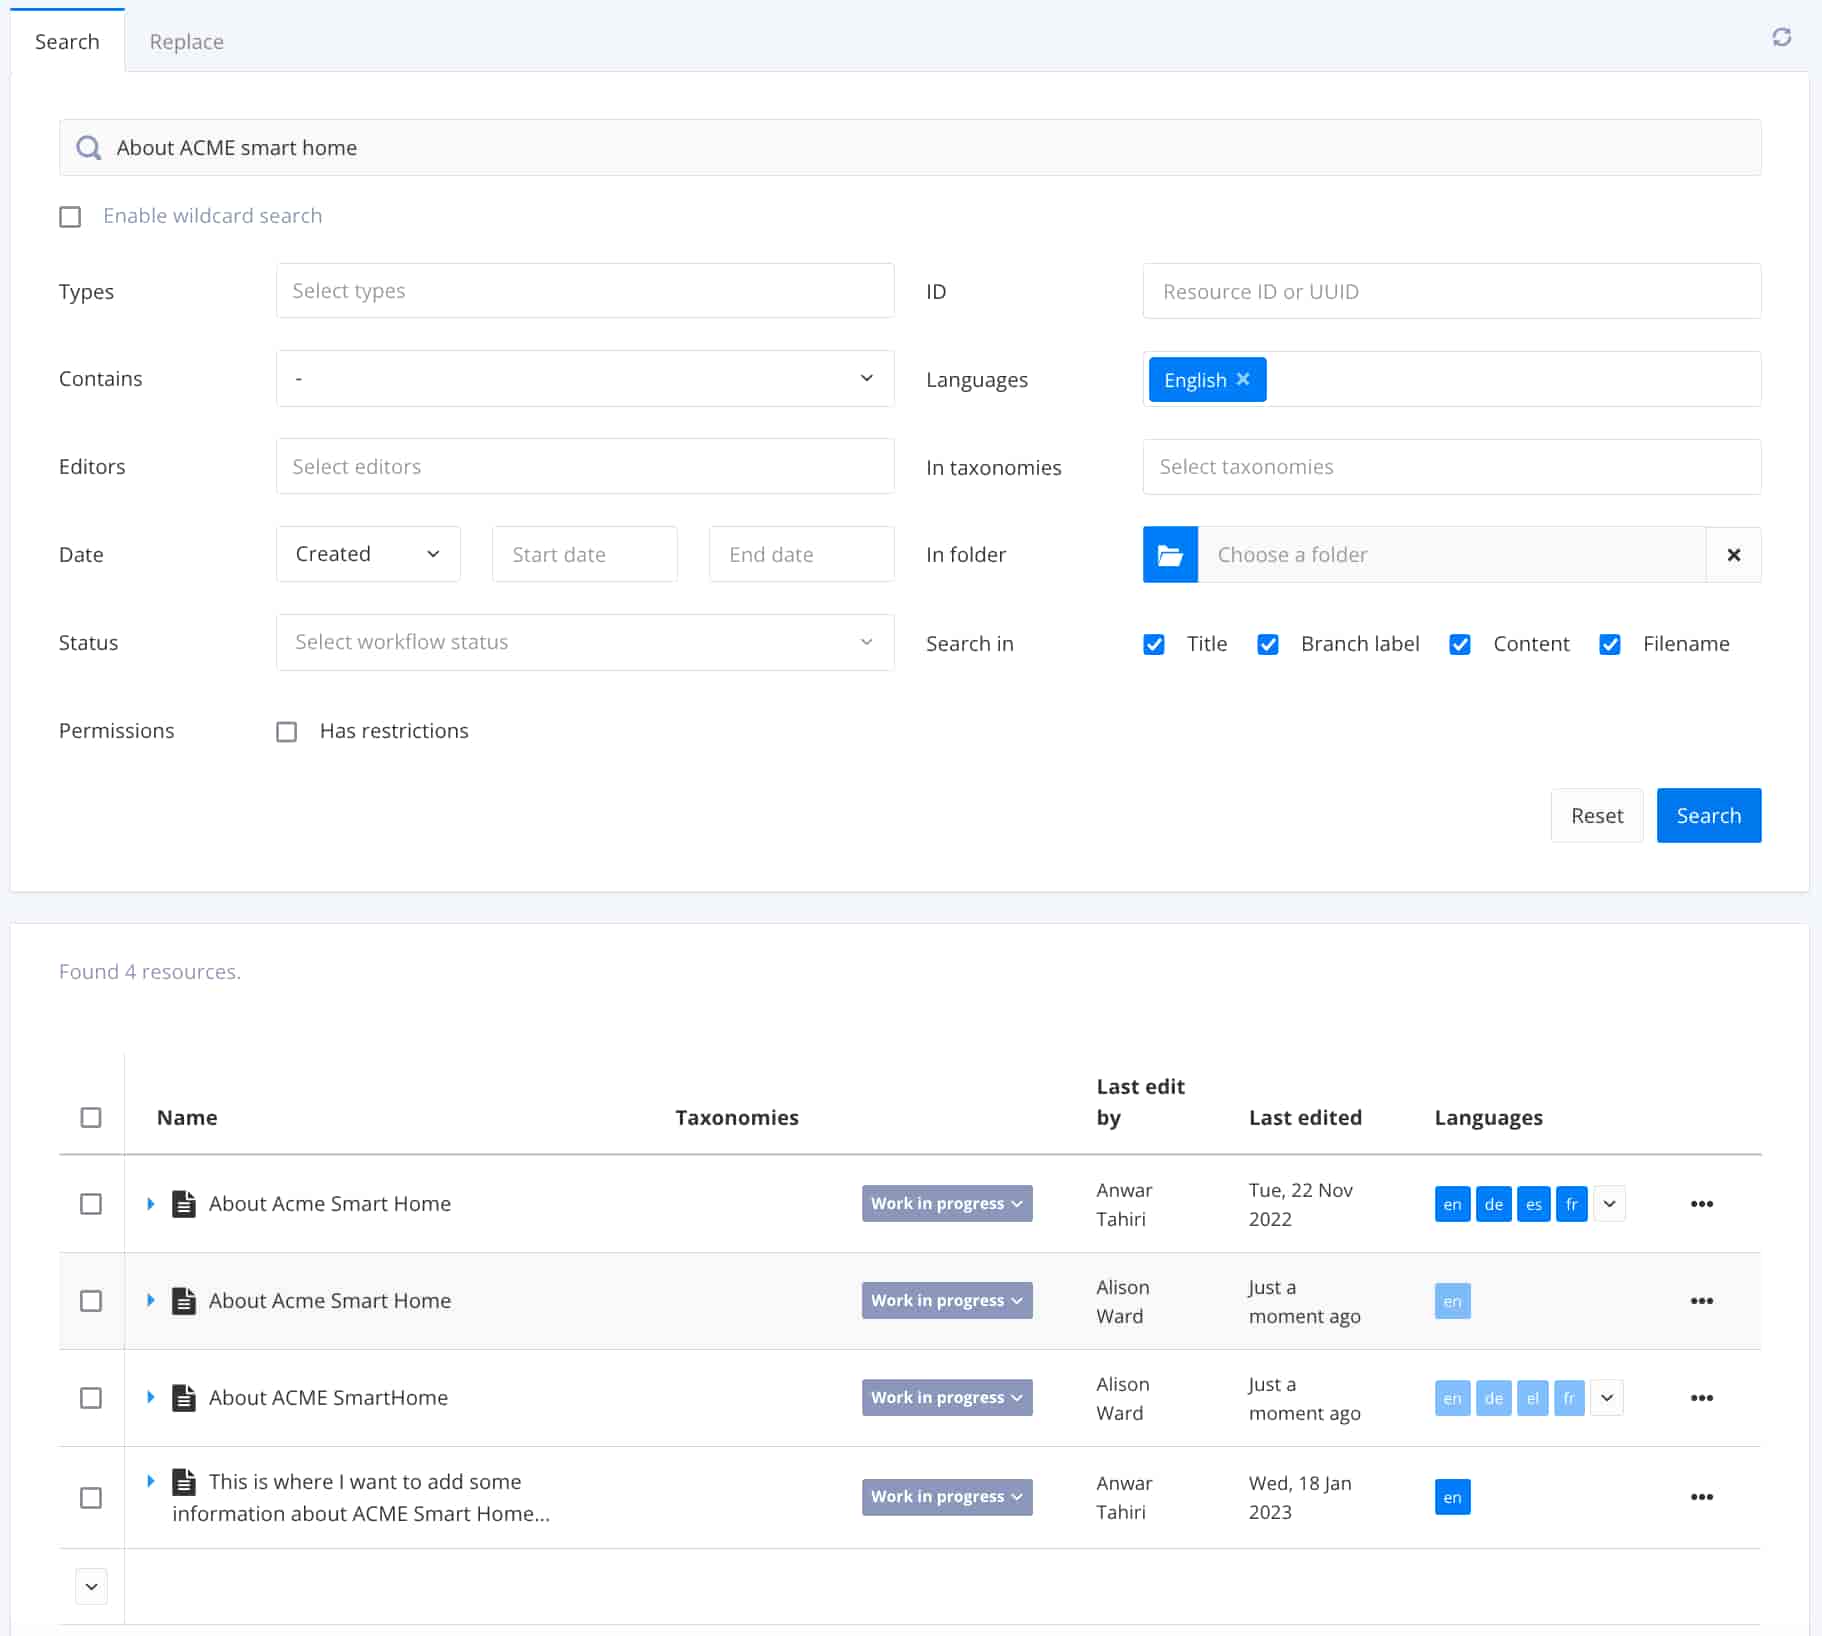Clear the chosen folder with X icon
1822x1636 pixels.
[1733, 555]
